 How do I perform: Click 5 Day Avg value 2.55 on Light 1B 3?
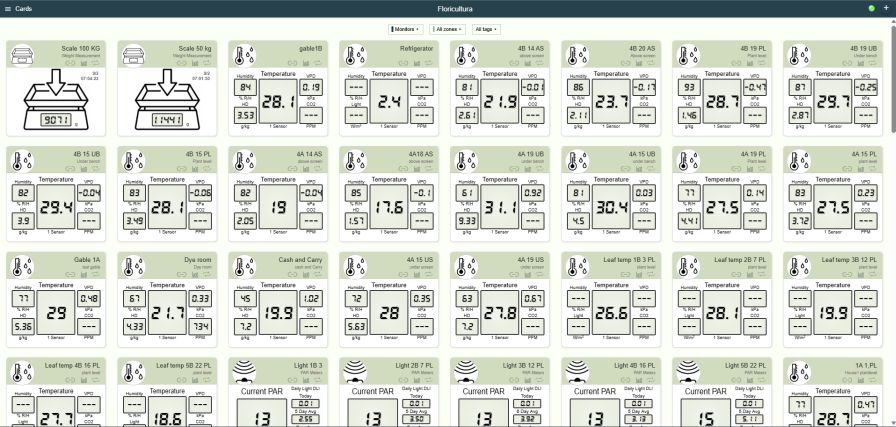pos(306,420)
